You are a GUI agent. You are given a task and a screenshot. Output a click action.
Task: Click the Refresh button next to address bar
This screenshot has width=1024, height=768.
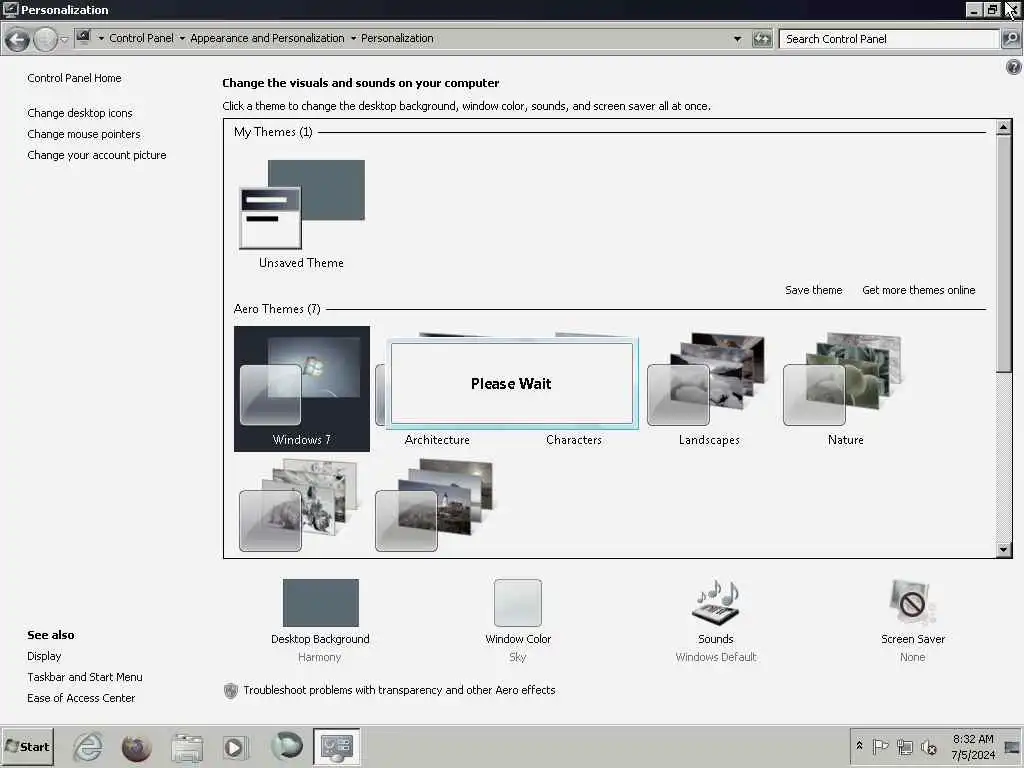[761, 39]
